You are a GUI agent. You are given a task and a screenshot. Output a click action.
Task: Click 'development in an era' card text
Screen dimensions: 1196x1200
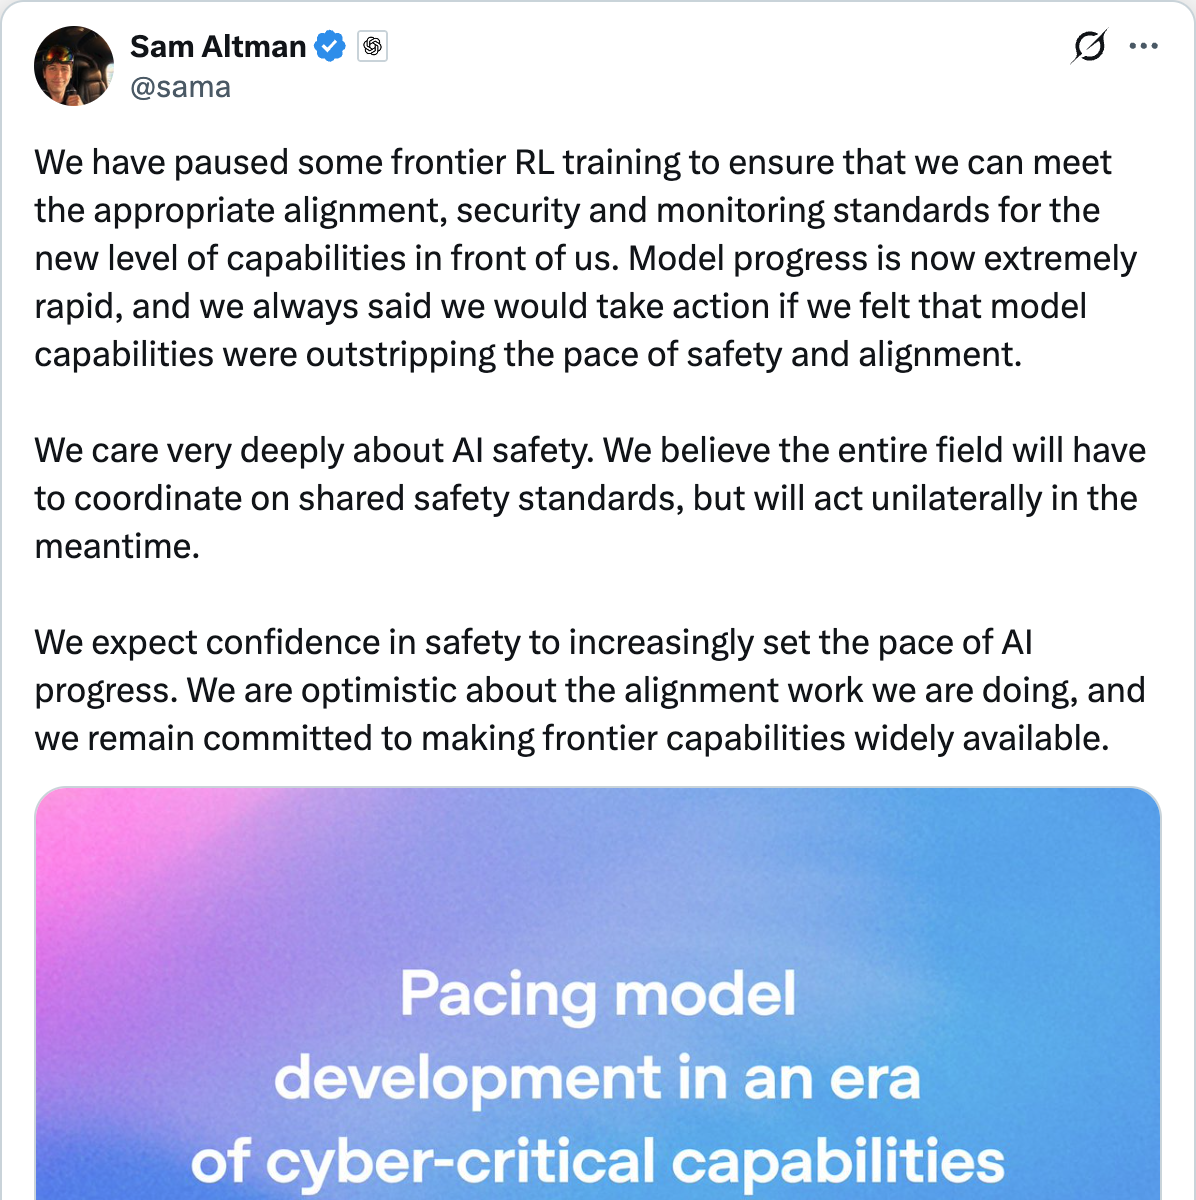click(x=597, y=1078)
